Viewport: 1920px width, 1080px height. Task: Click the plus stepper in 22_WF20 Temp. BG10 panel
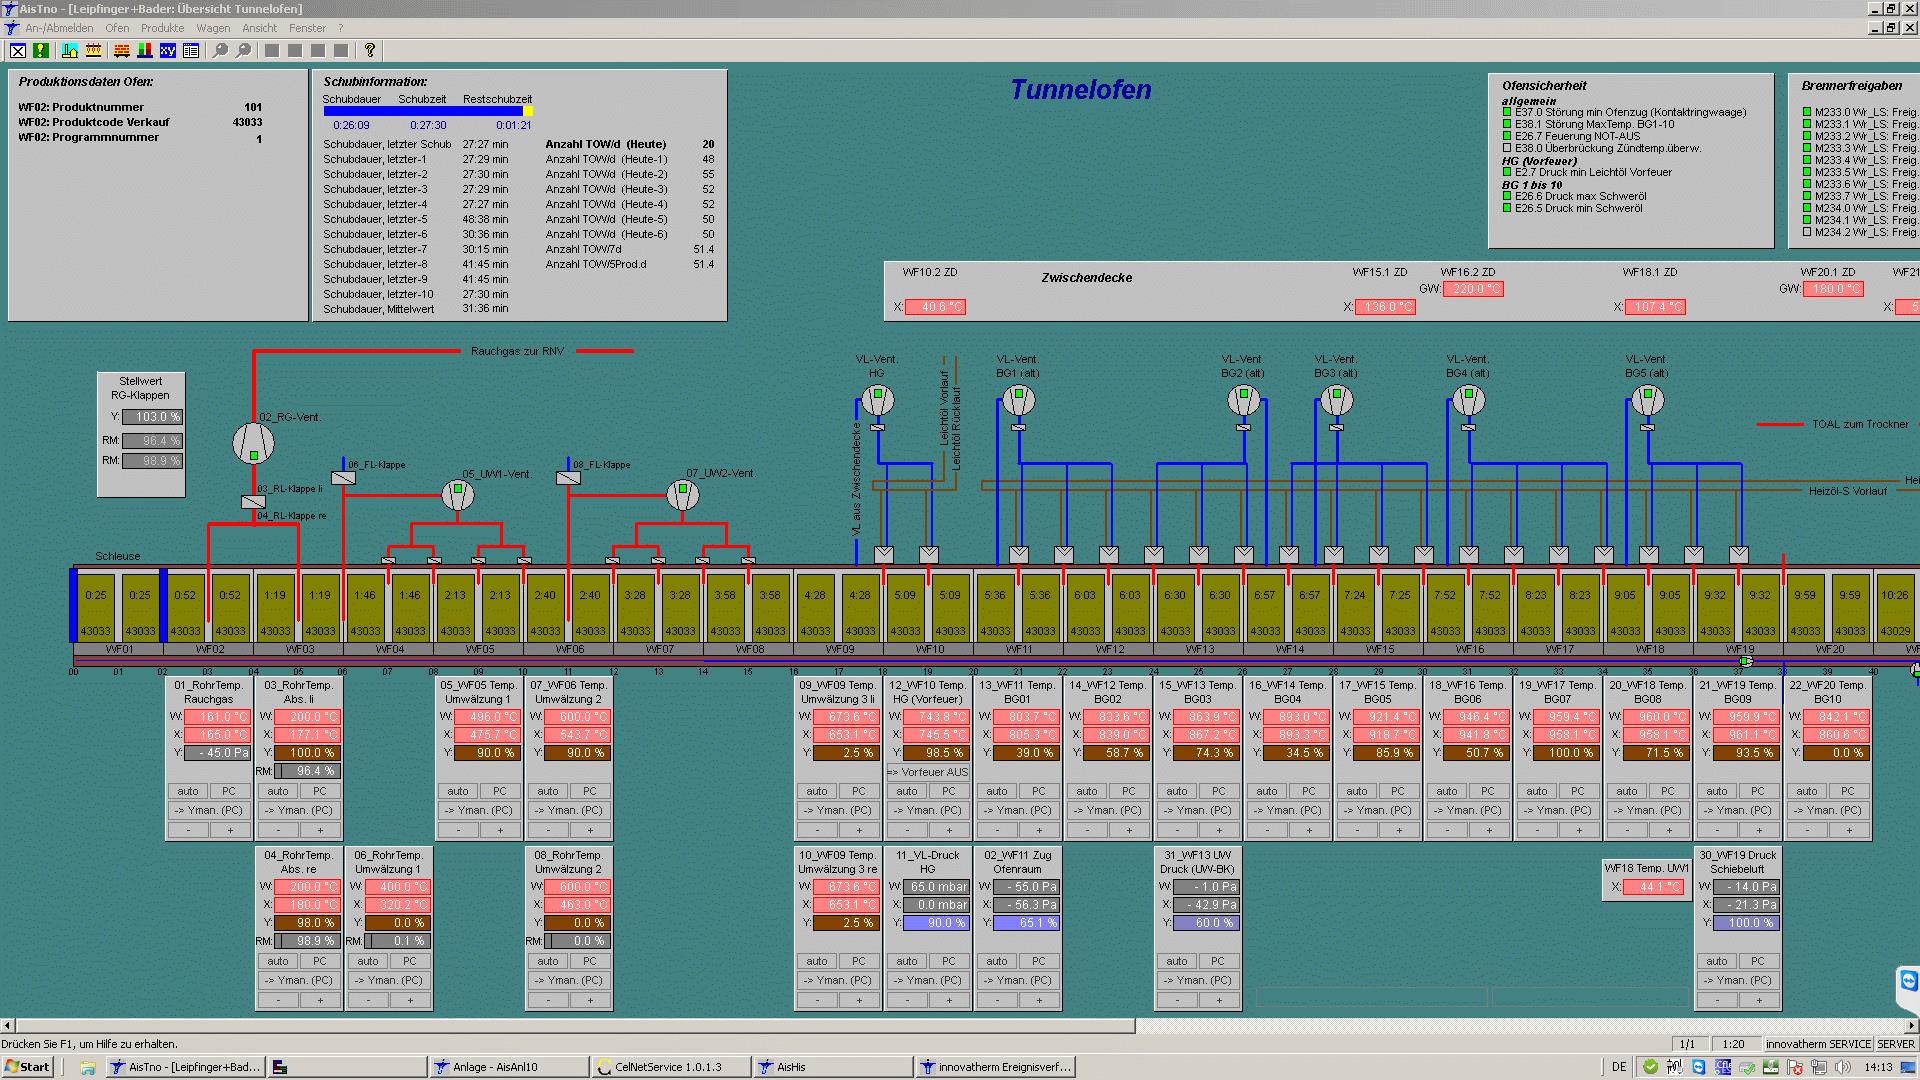1849,829
